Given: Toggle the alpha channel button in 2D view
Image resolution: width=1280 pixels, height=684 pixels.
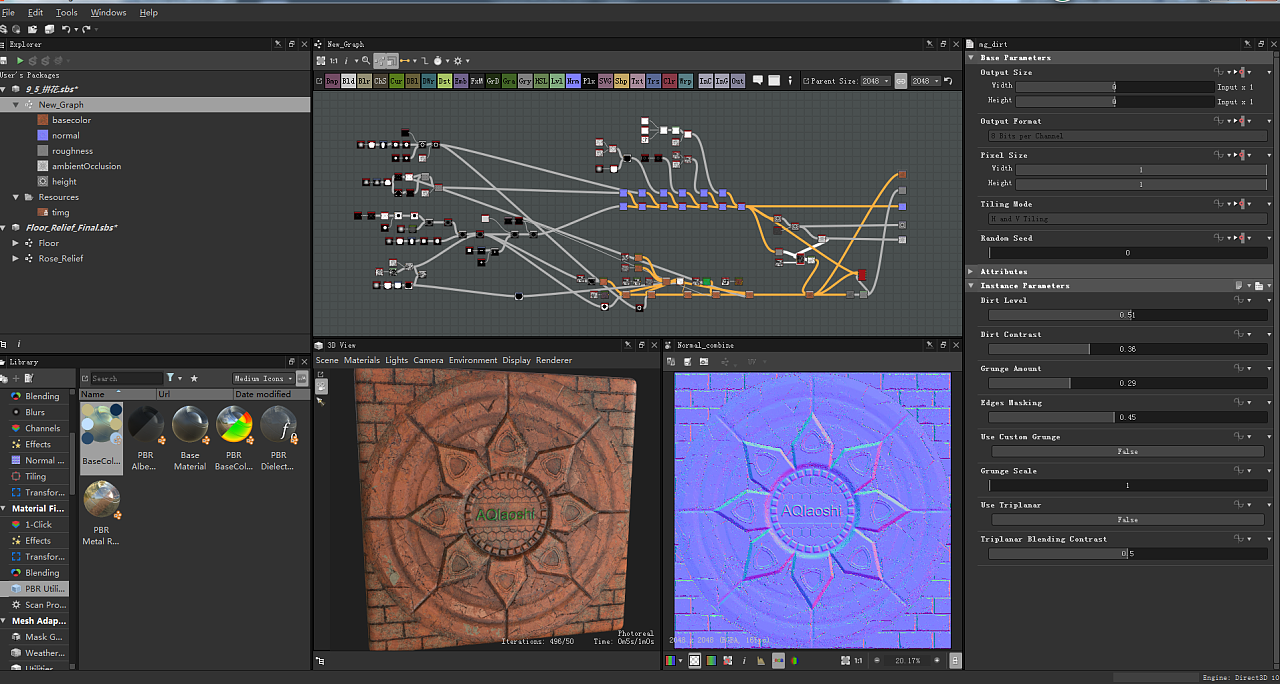Looking at the screenshot, I should (694, 660).
